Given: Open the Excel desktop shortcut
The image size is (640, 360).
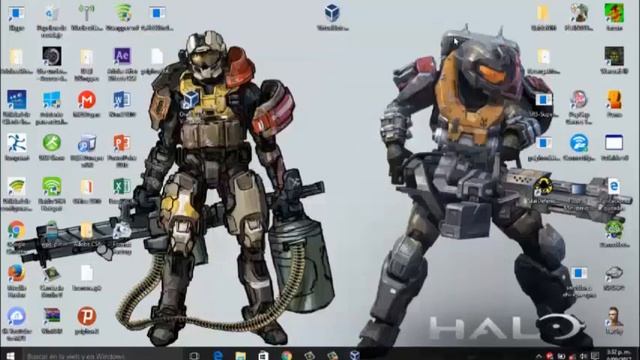Looking at the screenshot, I should [x=122, y=186].
